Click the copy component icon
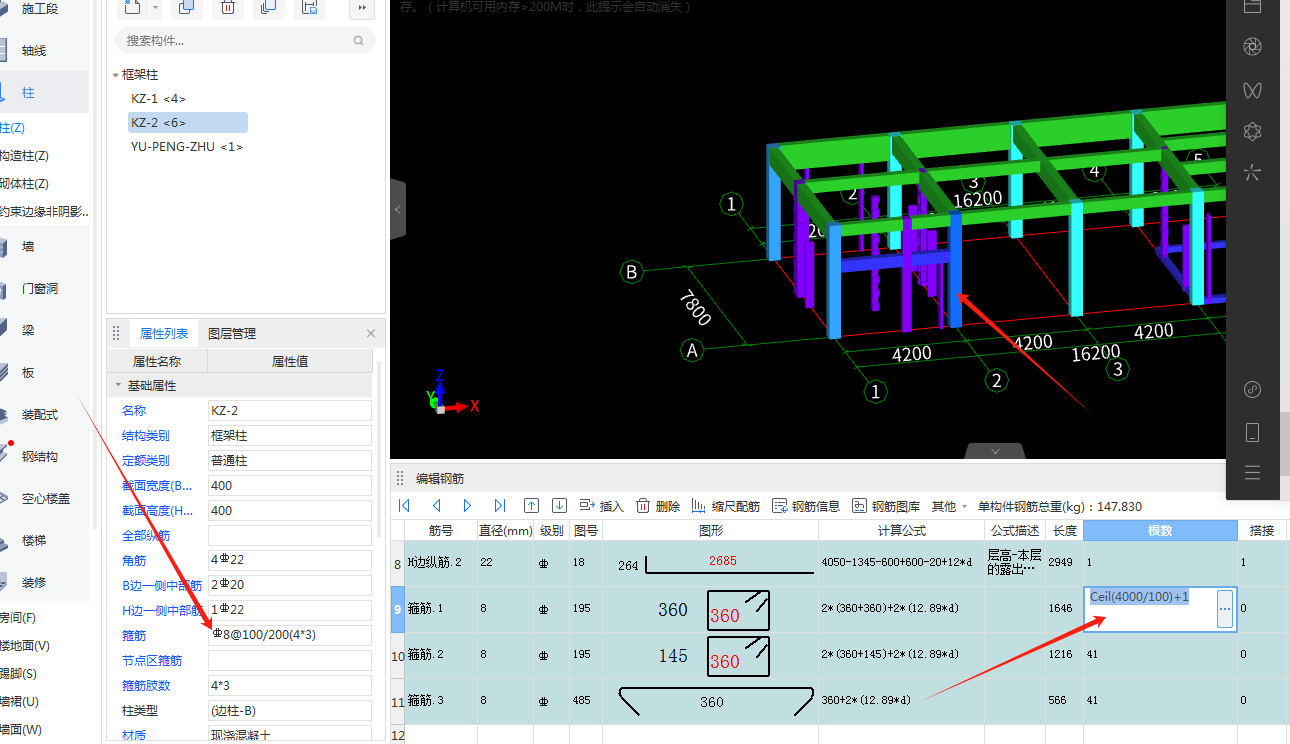The width and height of the screenshot is (1290, 744). point(186,8)
